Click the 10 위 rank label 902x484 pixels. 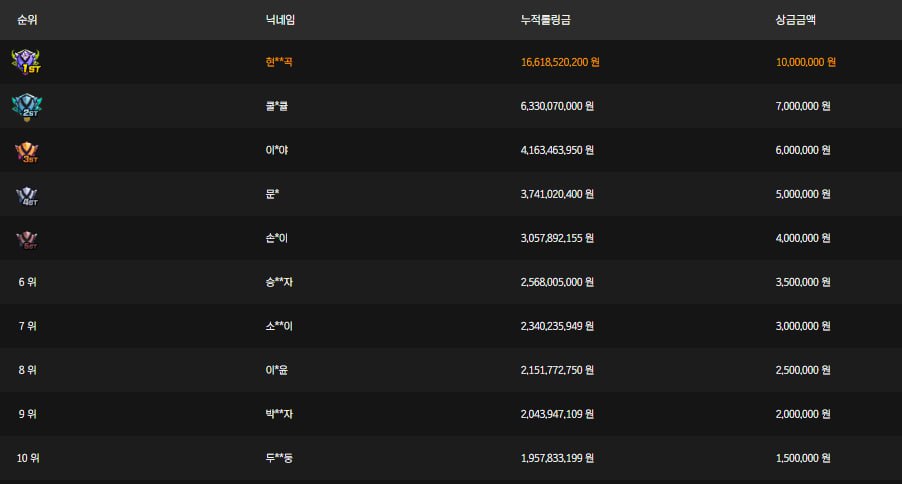click(x=28, y=458)
